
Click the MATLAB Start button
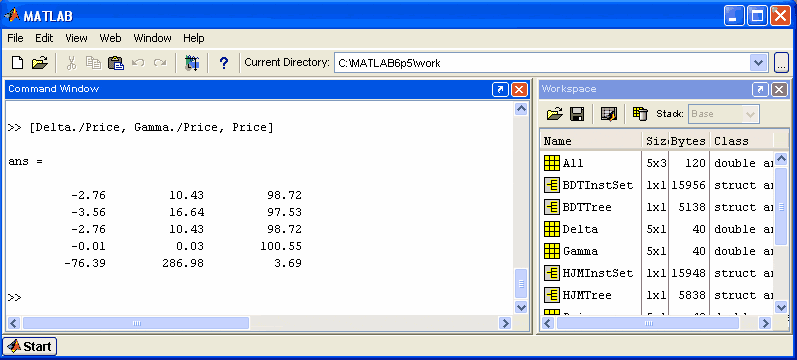click(29, 347)
